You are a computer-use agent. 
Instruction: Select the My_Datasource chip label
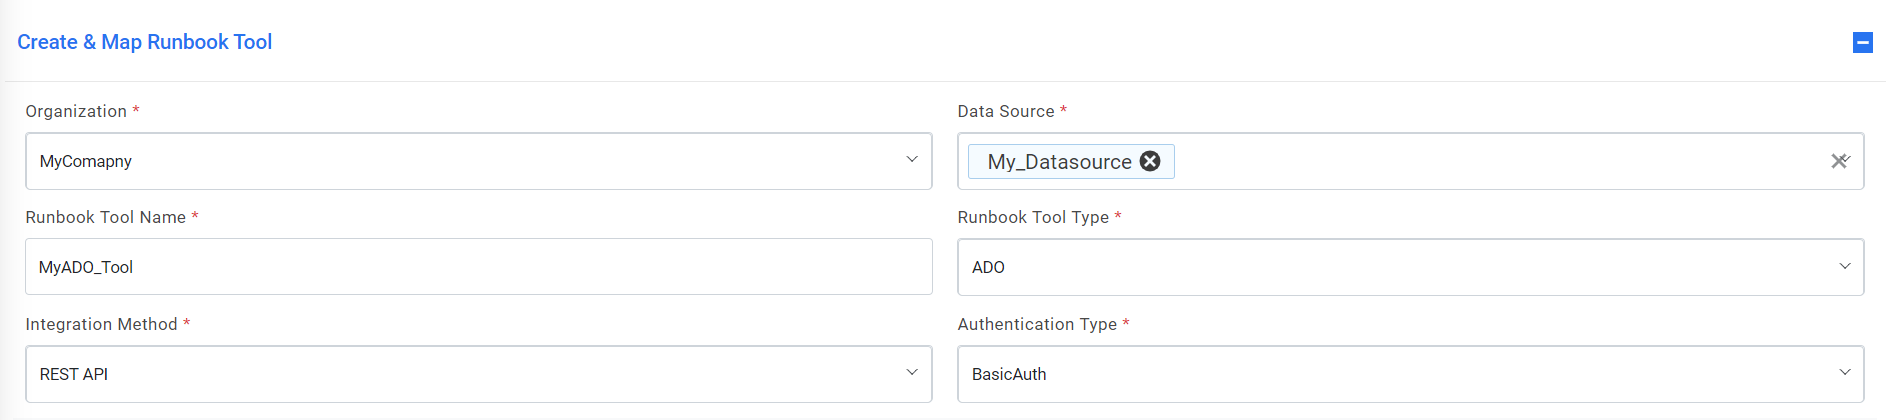click(x=1059, y=162)
